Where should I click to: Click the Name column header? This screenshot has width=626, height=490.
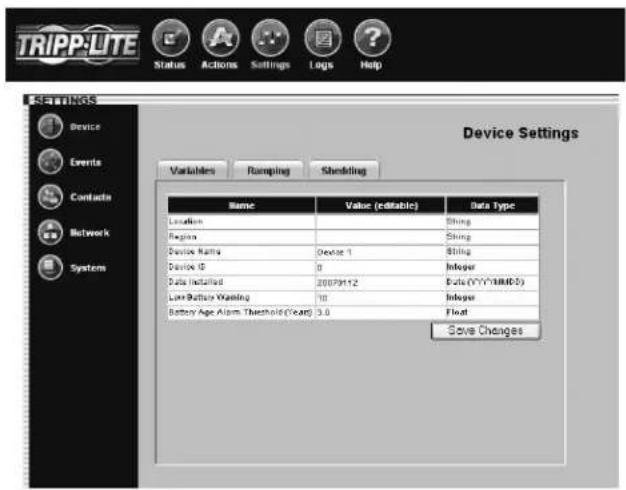[x=242, y=205]
